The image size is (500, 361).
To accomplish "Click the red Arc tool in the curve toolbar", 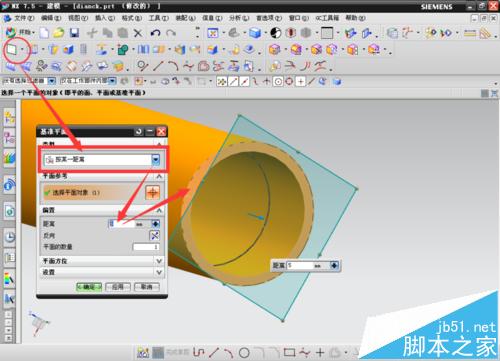I will coord(173,66).
